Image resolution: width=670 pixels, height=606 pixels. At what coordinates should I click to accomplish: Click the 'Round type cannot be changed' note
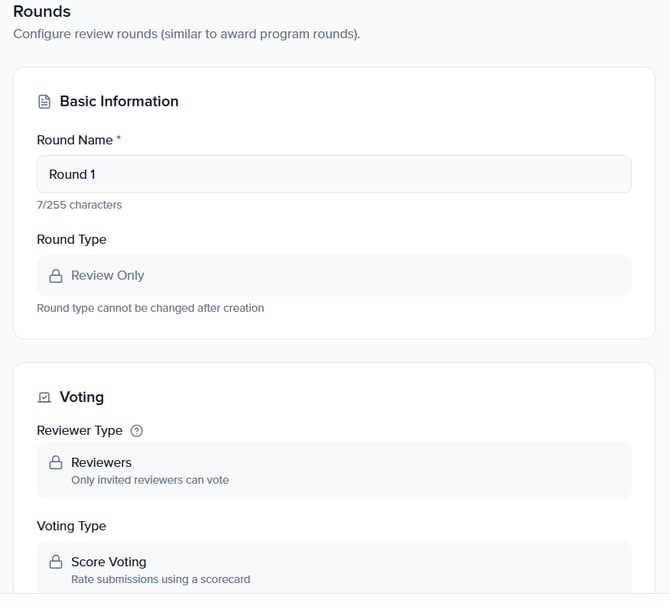coord(150,308)
